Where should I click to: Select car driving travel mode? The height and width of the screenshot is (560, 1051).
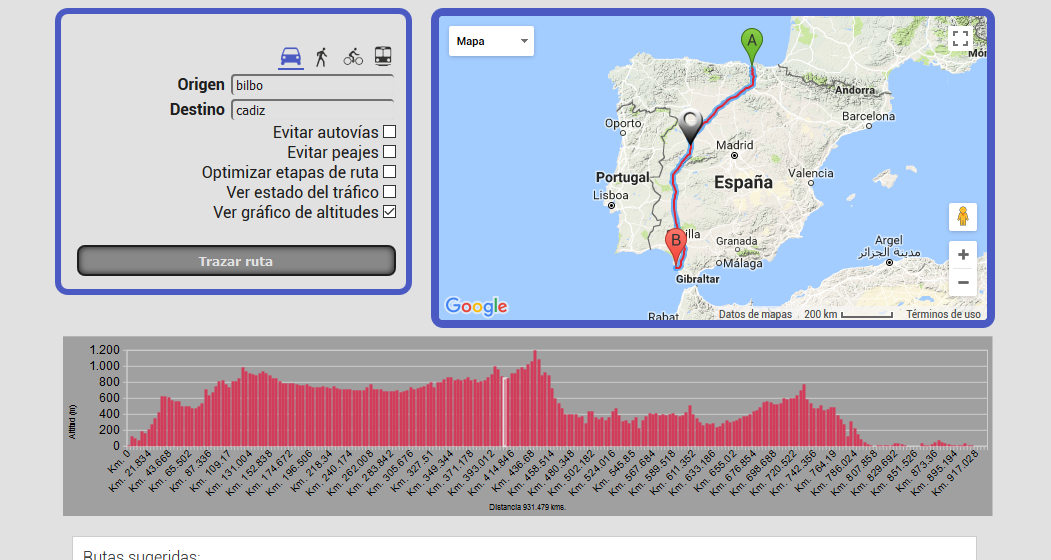coord(291,57)
